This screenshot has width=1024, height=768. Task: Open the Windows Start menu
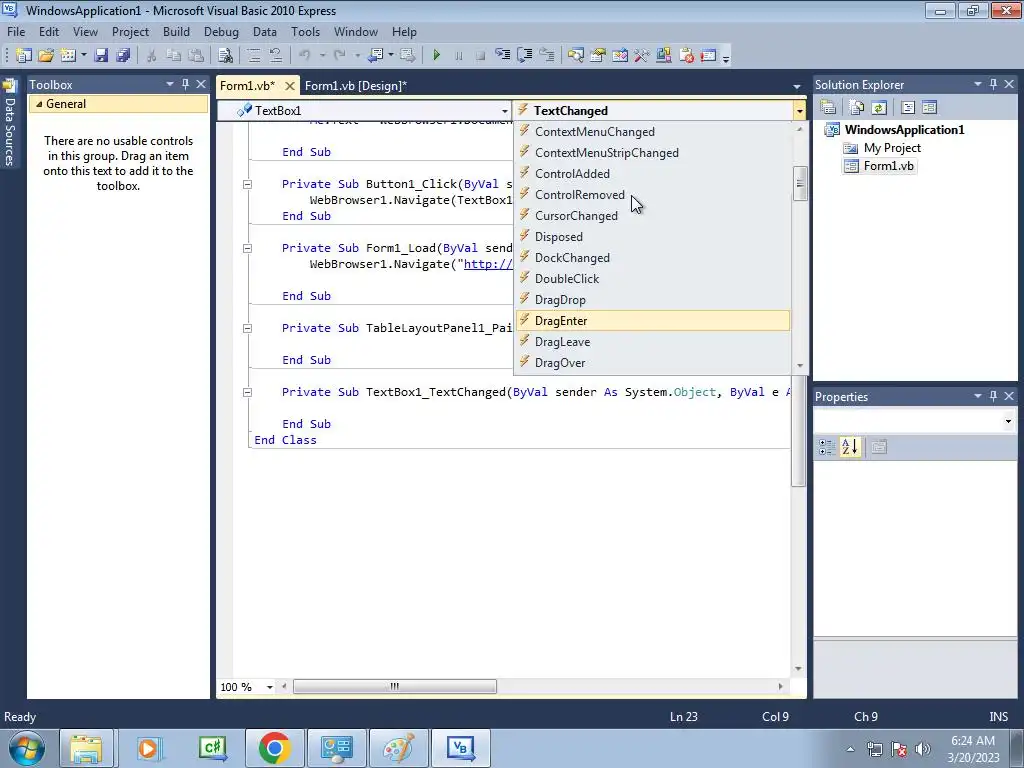(x=25, y=748)
